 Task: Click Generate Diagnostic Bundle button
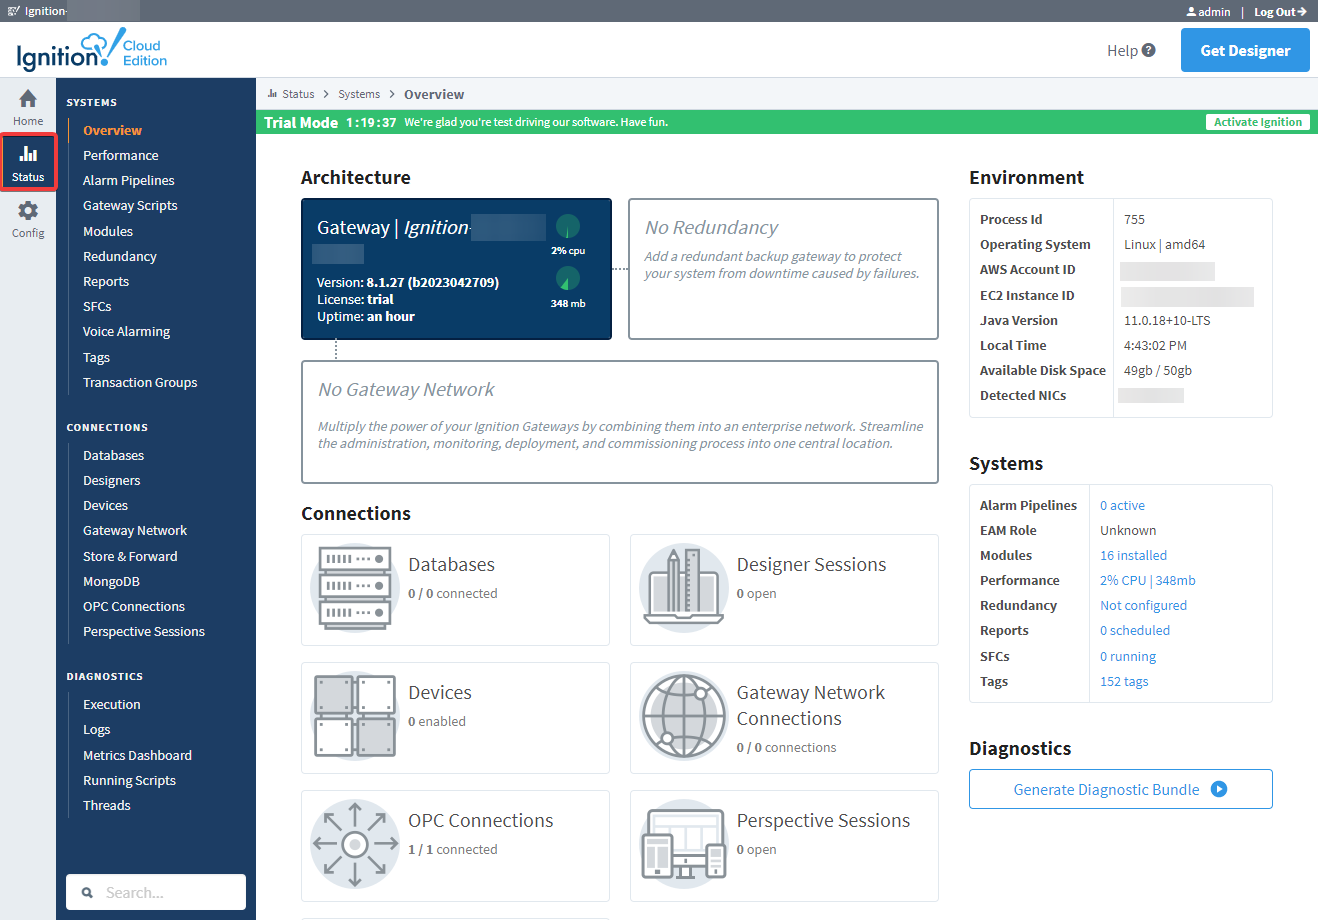tap(1120, 789)
